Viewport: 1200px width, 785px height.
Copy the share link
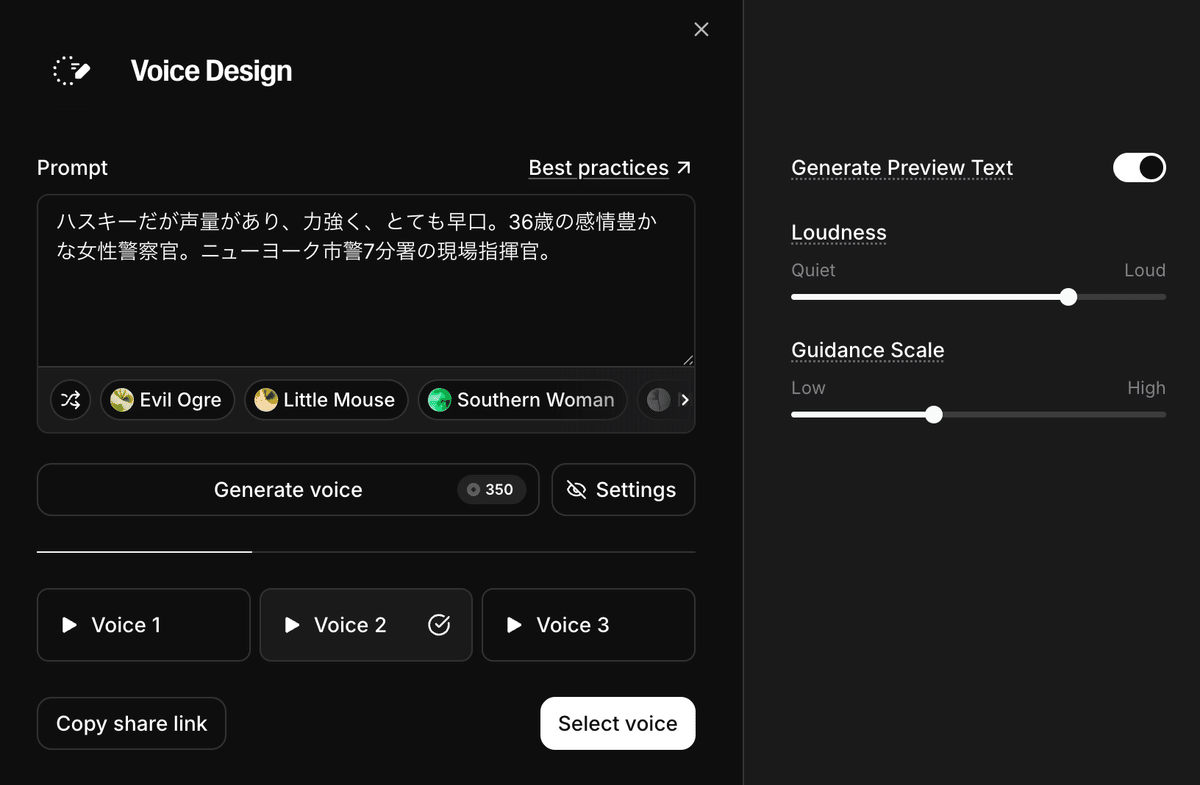131,724
